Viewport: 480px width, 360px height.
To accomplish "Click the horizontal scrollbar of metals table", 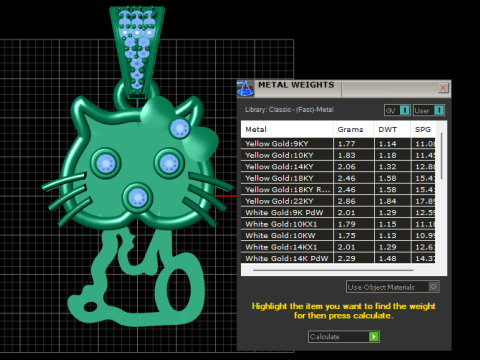I will (333, 270).
